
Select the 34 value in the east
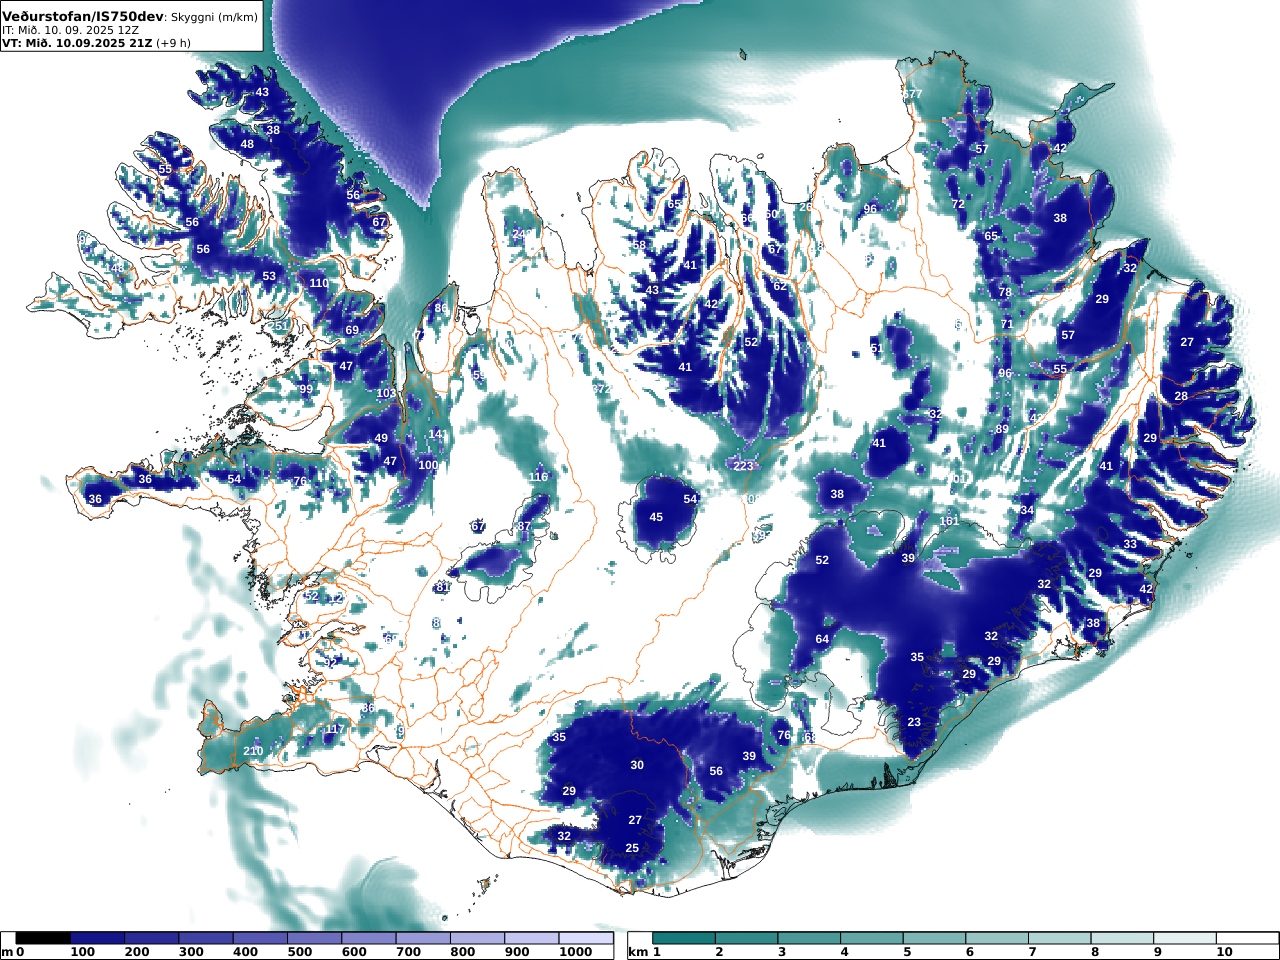pyautogui.click(x=1027, y=510)
